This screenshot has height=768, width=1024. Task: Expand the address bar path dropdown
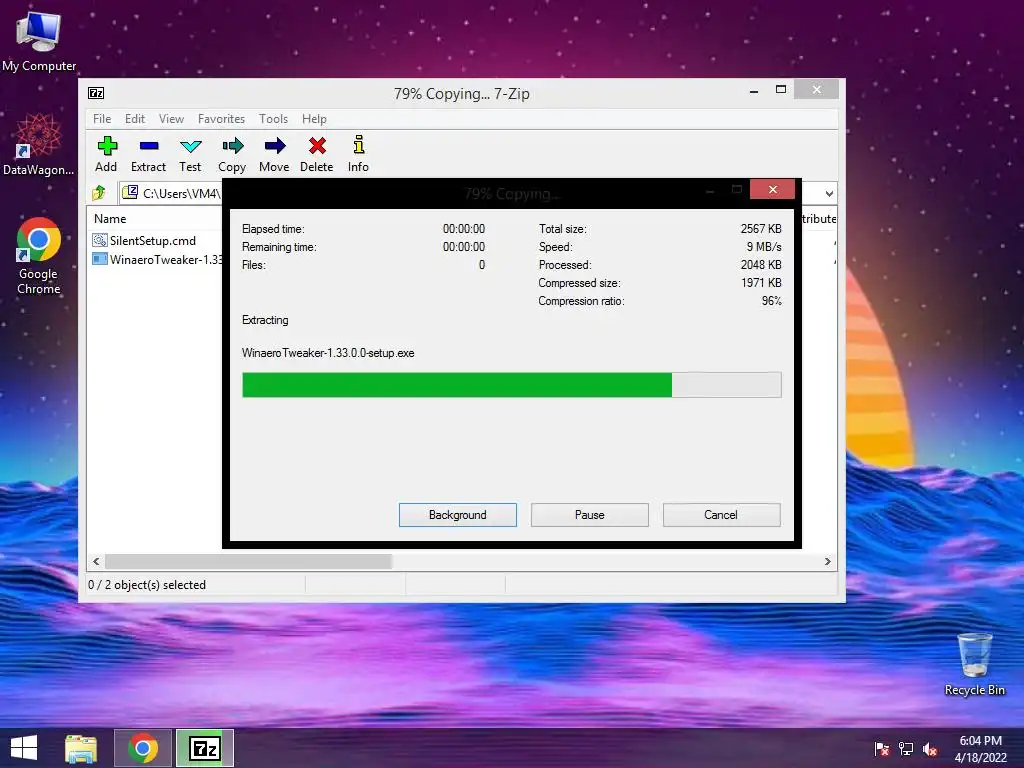point(829,193)
